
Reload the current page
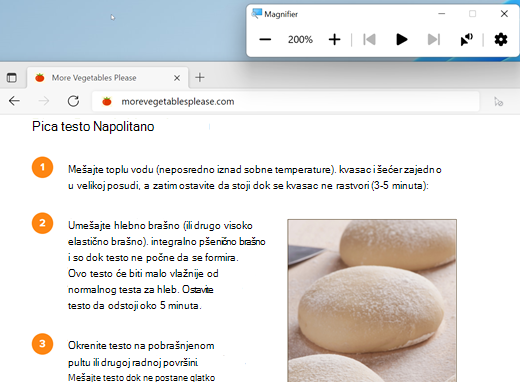tap(73, 101)
